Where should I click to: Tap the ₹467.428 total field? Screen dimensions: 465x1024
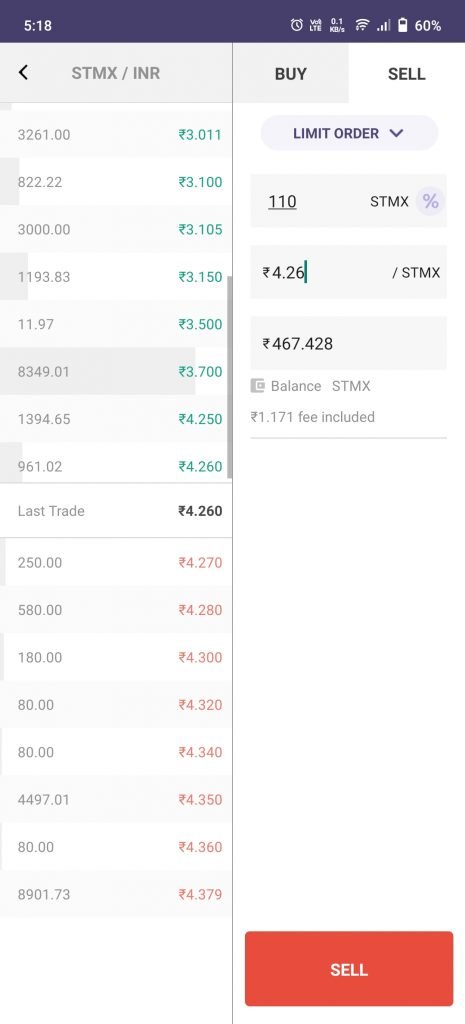(x=349, y=344)
